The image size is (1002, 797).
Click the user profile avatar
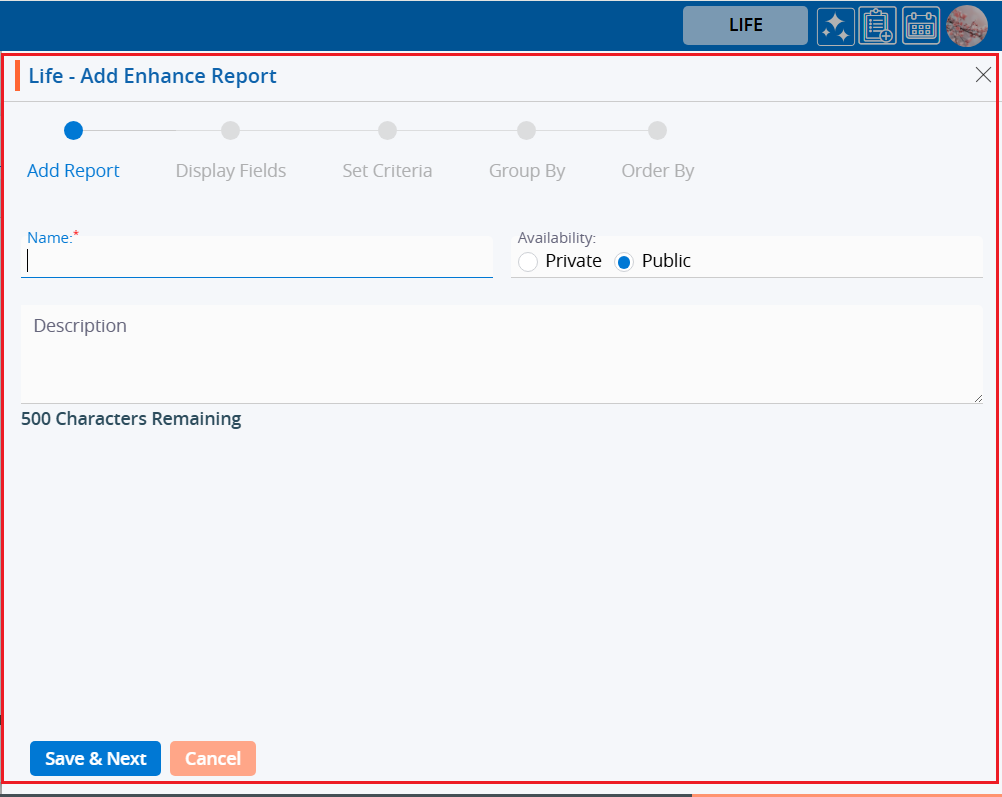(966, 26)
